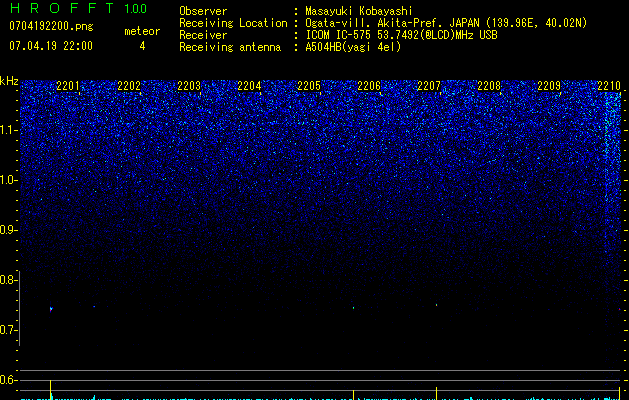Select observer name Masayuki Kobayashi
Screen dimensions: 629x400
pos(359,11)
